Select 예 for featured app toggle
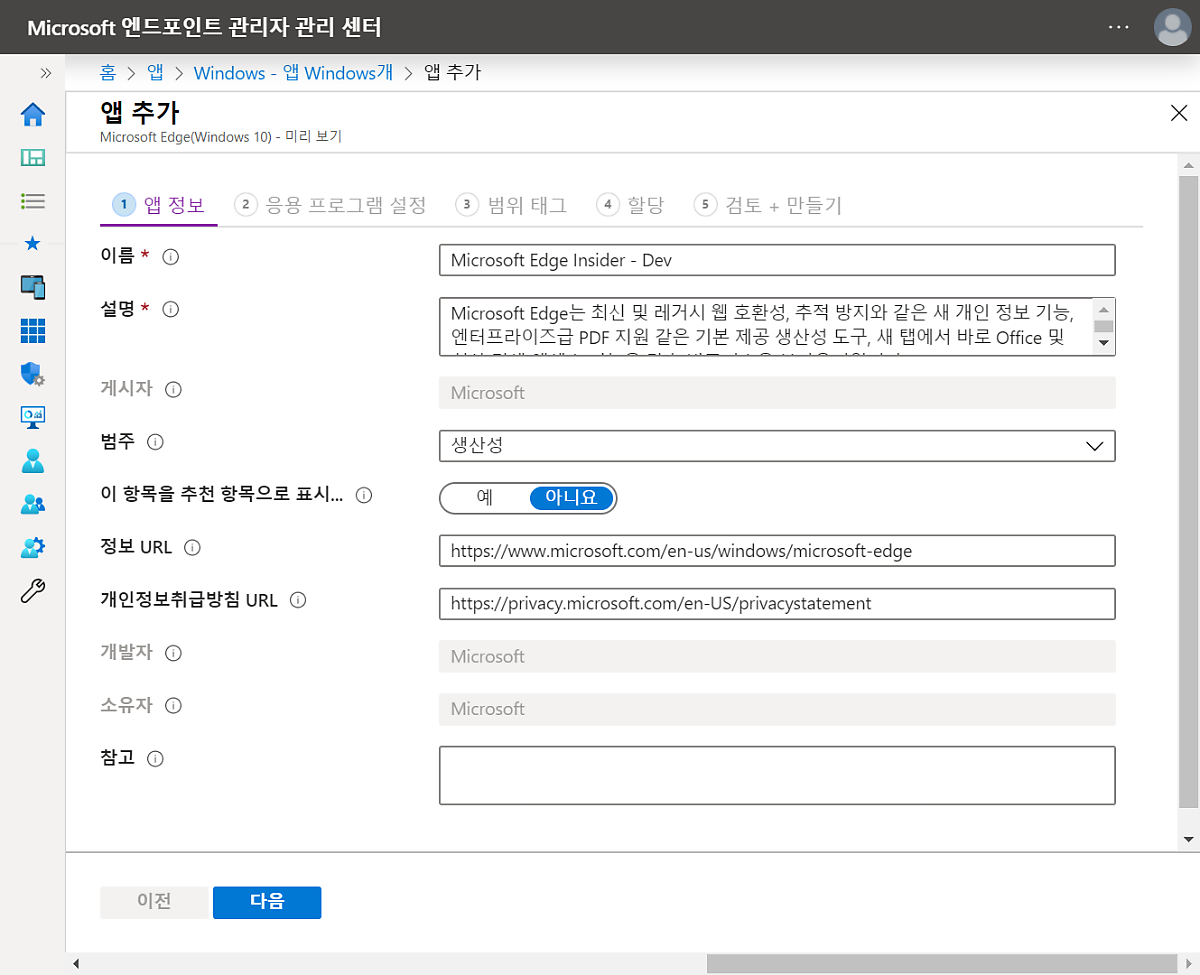The height and width of the screenshot is (975, 1200). pos(485,497)
